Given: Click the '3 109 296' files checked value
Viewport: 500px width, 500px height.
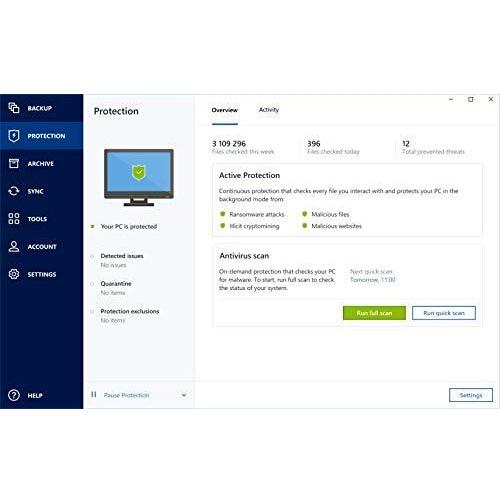Looking at the screenshot, I should coord(229,144).
